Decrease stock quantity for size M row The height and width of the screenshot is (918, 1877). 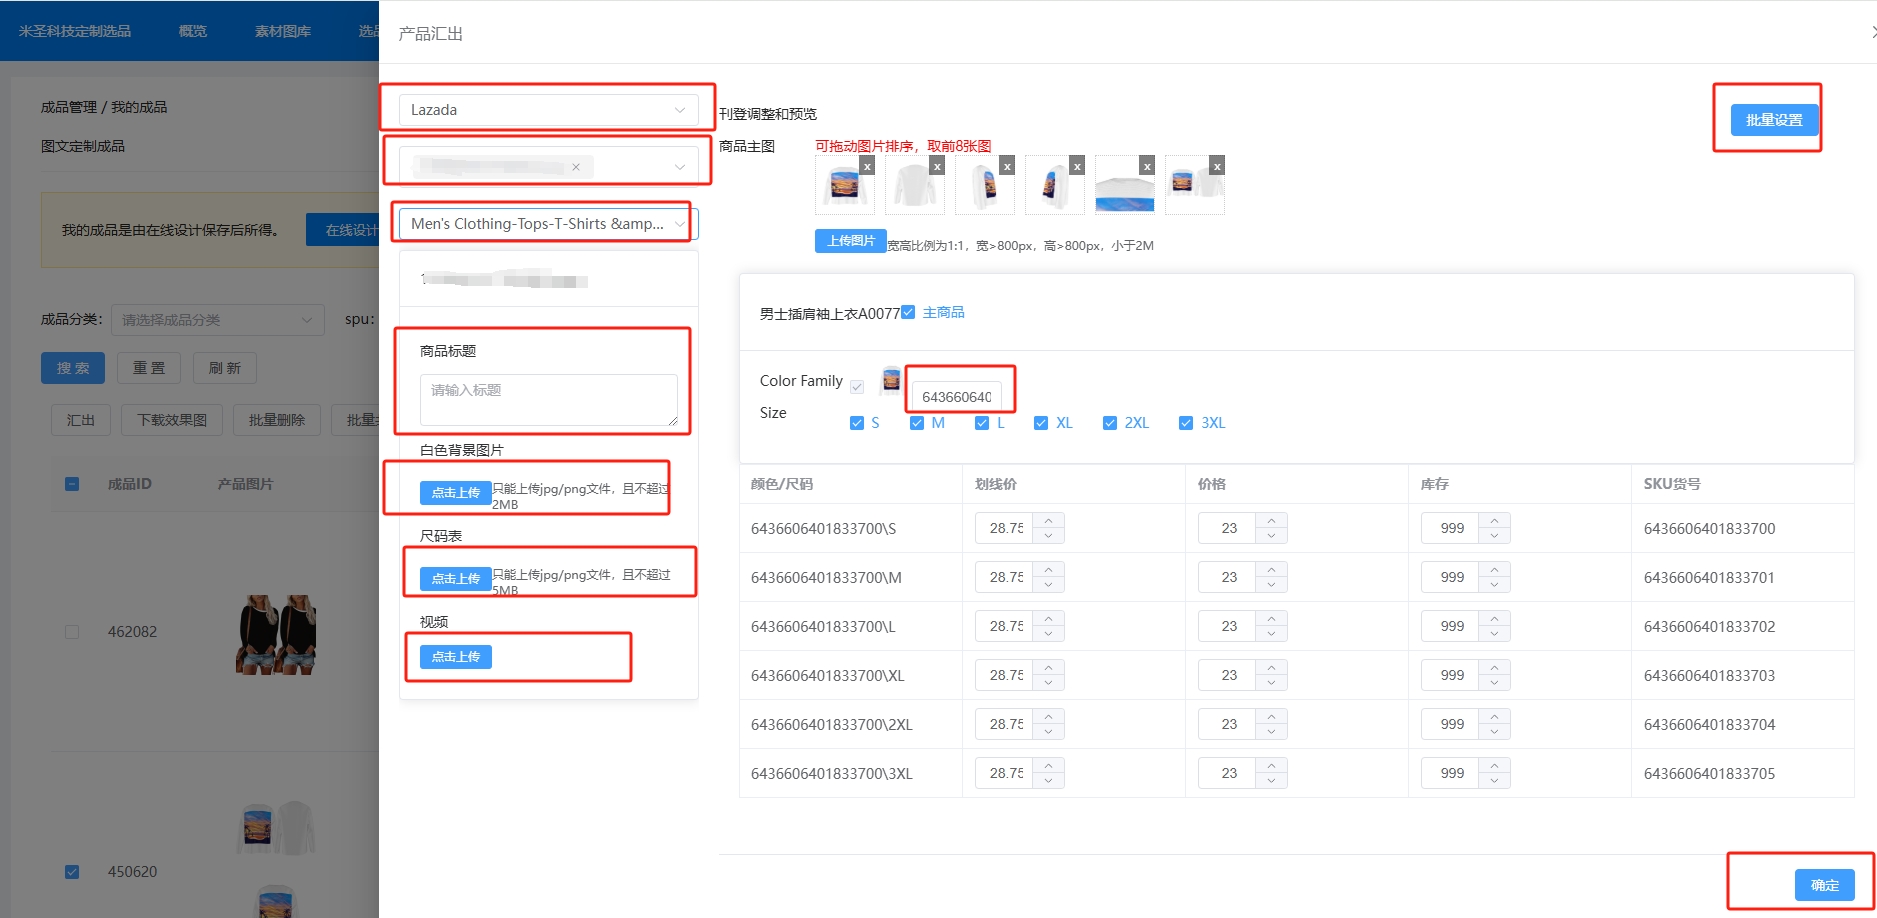click(1494, 585)
